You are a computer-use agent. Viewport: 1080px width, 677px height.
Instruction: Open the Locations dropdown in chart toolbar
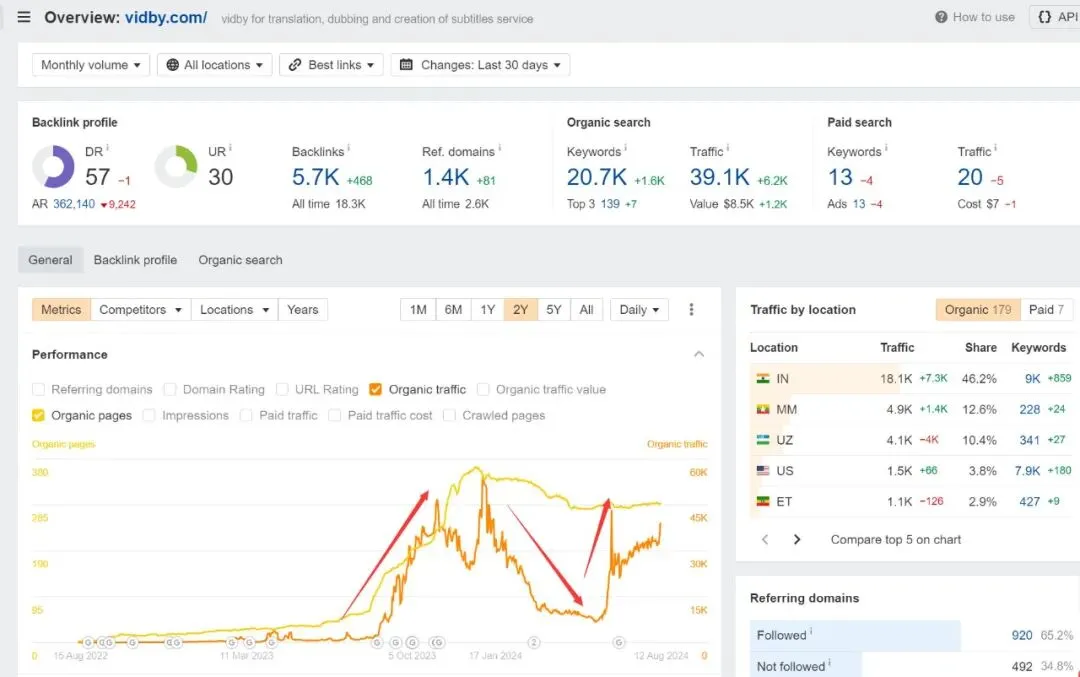pyautogui.click(x=234, y=310)
